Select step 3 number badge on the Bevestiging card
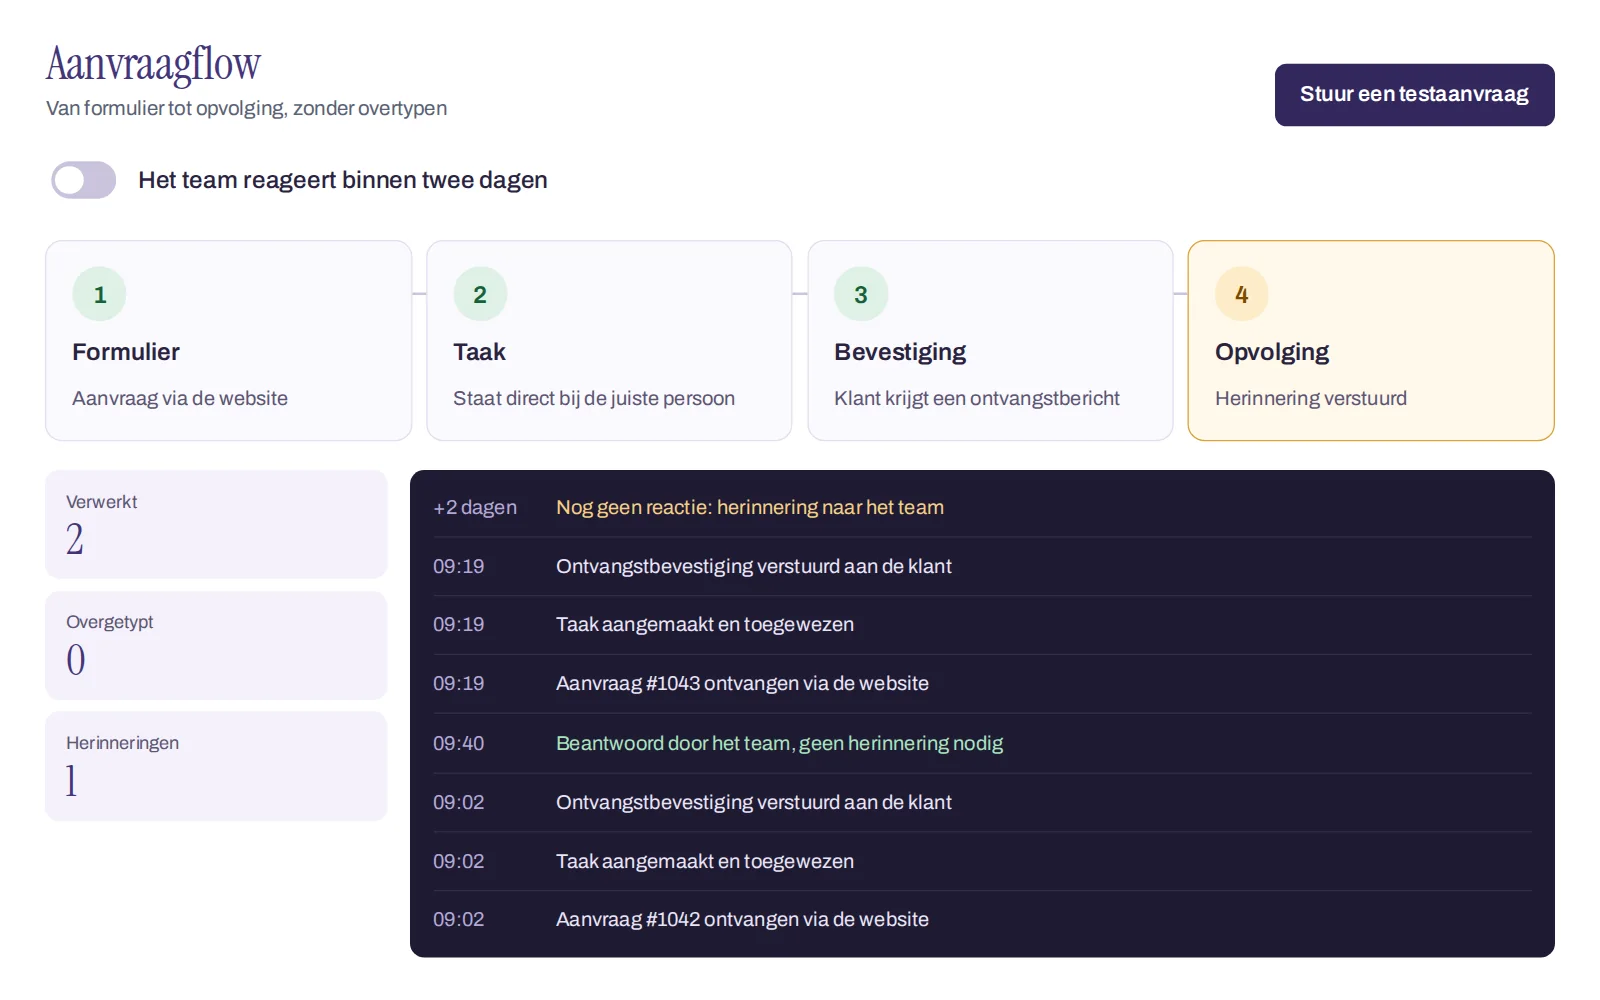Viewport: 1600px width, 1000px height. point(861,294)
